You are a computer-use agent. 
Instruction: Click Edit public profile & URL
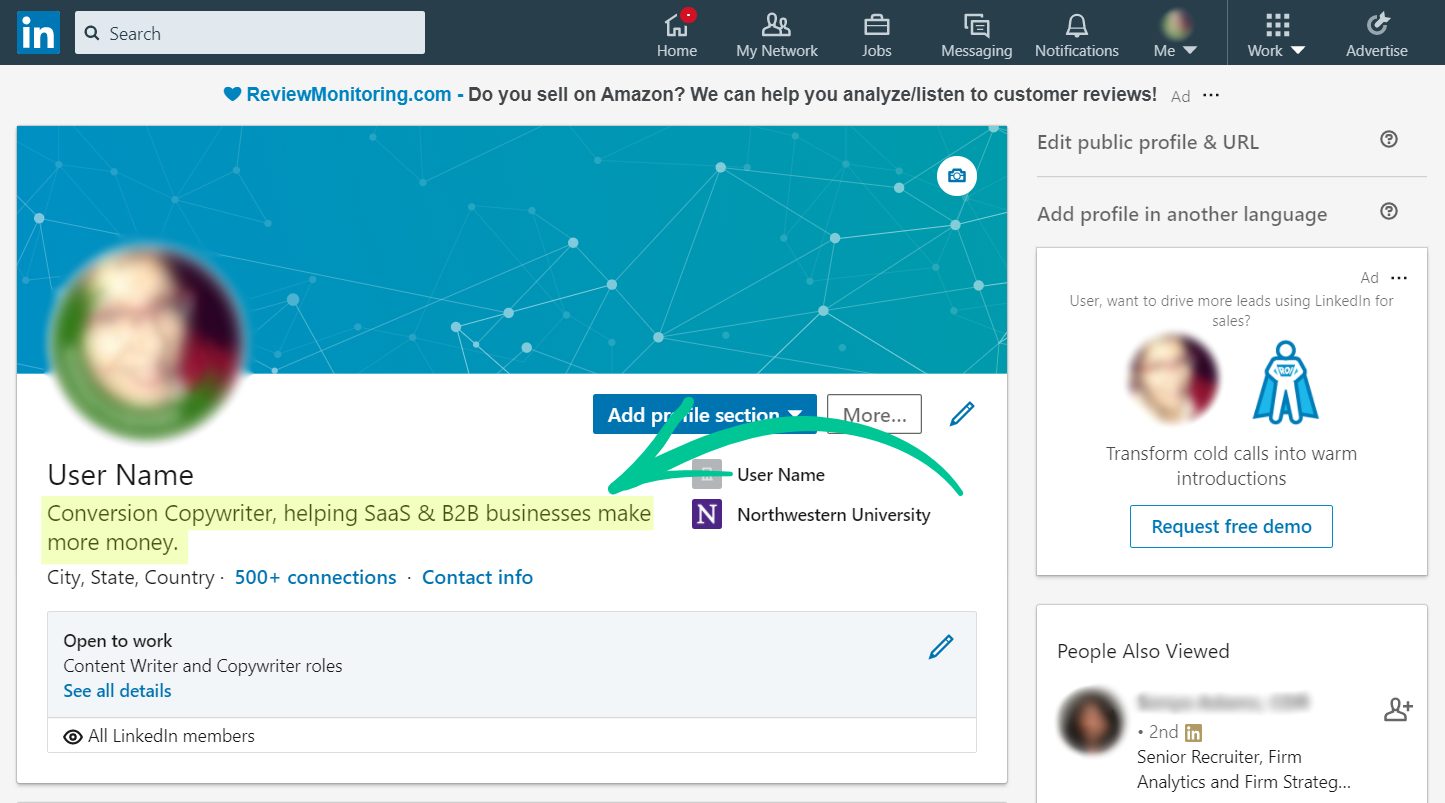point(1148,142)
